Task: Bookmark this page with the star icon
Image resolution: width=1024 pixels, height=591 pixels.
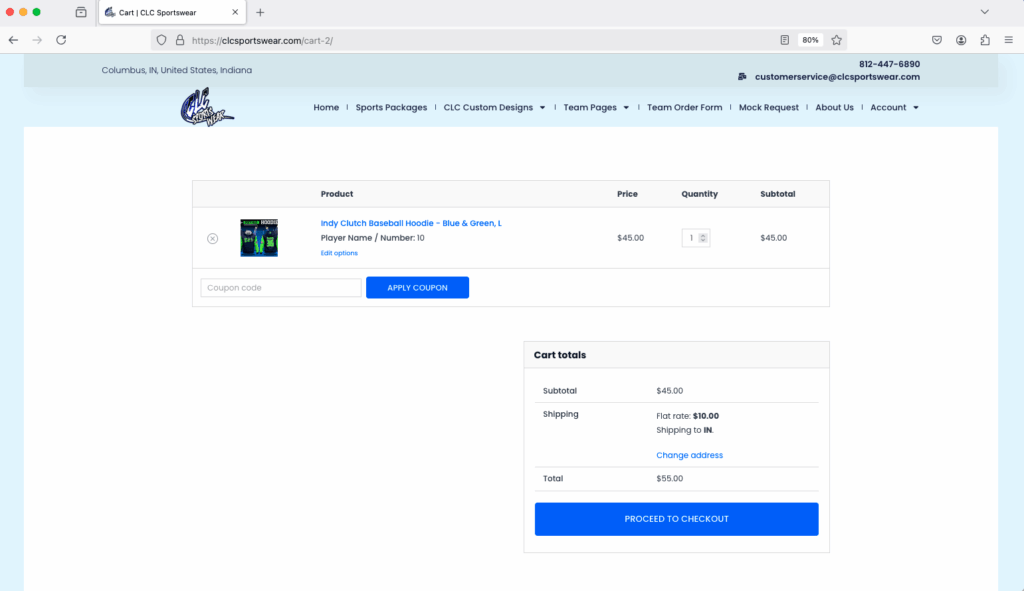Action: coord(837,40)
